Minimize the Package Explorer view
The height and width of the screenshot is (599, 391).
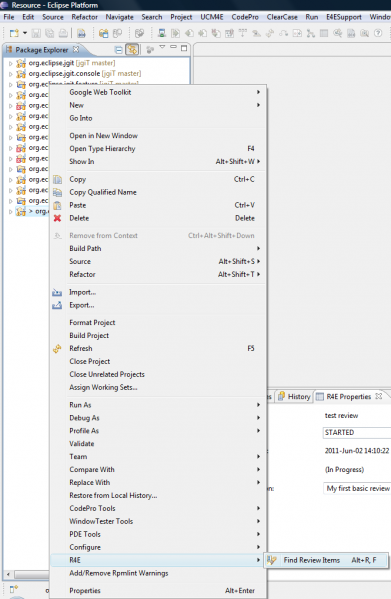tap(173, 47)
